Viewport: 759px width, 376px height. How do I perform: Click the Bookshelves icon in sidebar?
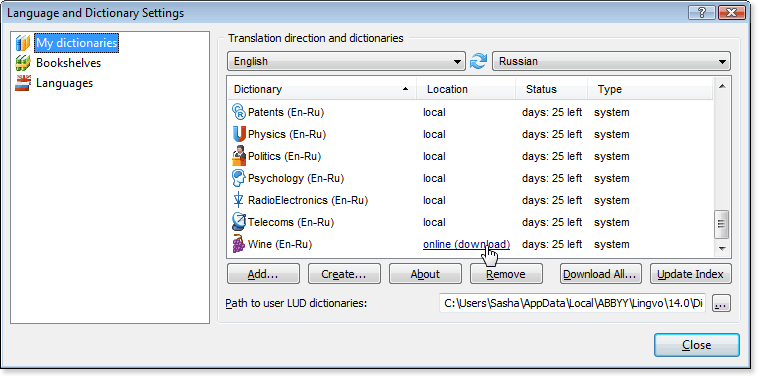[x=23, y=63]
